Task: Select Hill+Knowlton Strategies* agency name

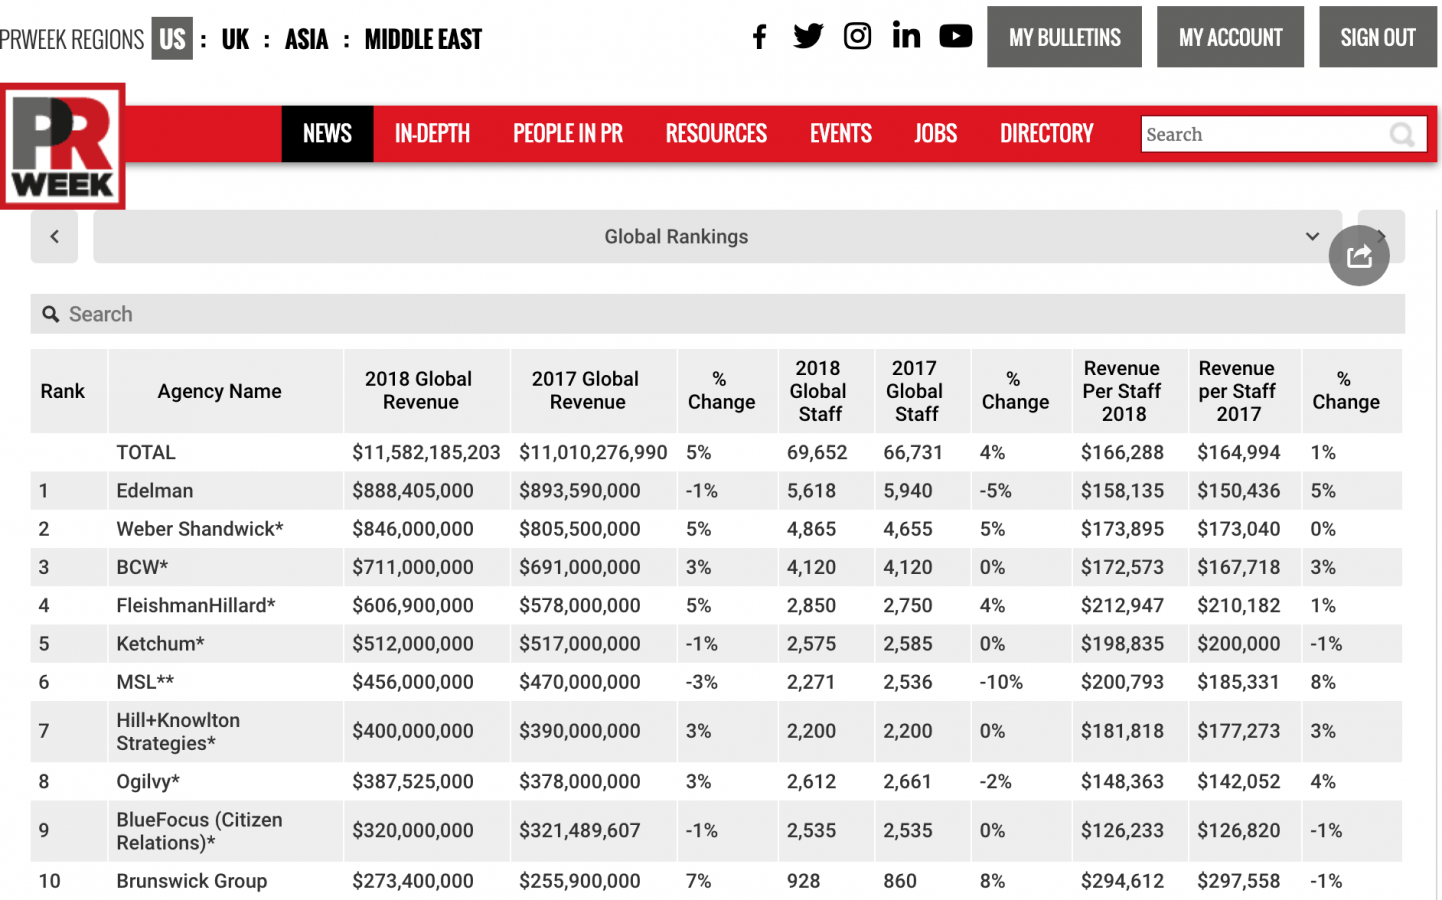Action: (x=178, y=732)
